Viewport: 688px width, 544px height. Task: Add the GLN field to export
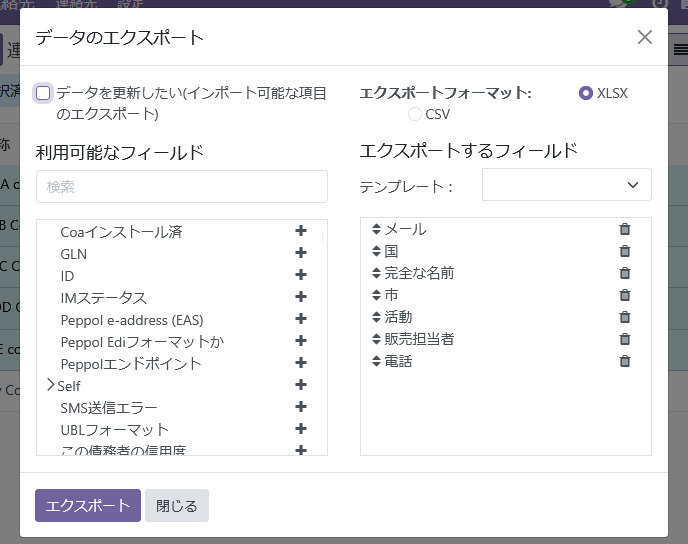pos(300,254)
